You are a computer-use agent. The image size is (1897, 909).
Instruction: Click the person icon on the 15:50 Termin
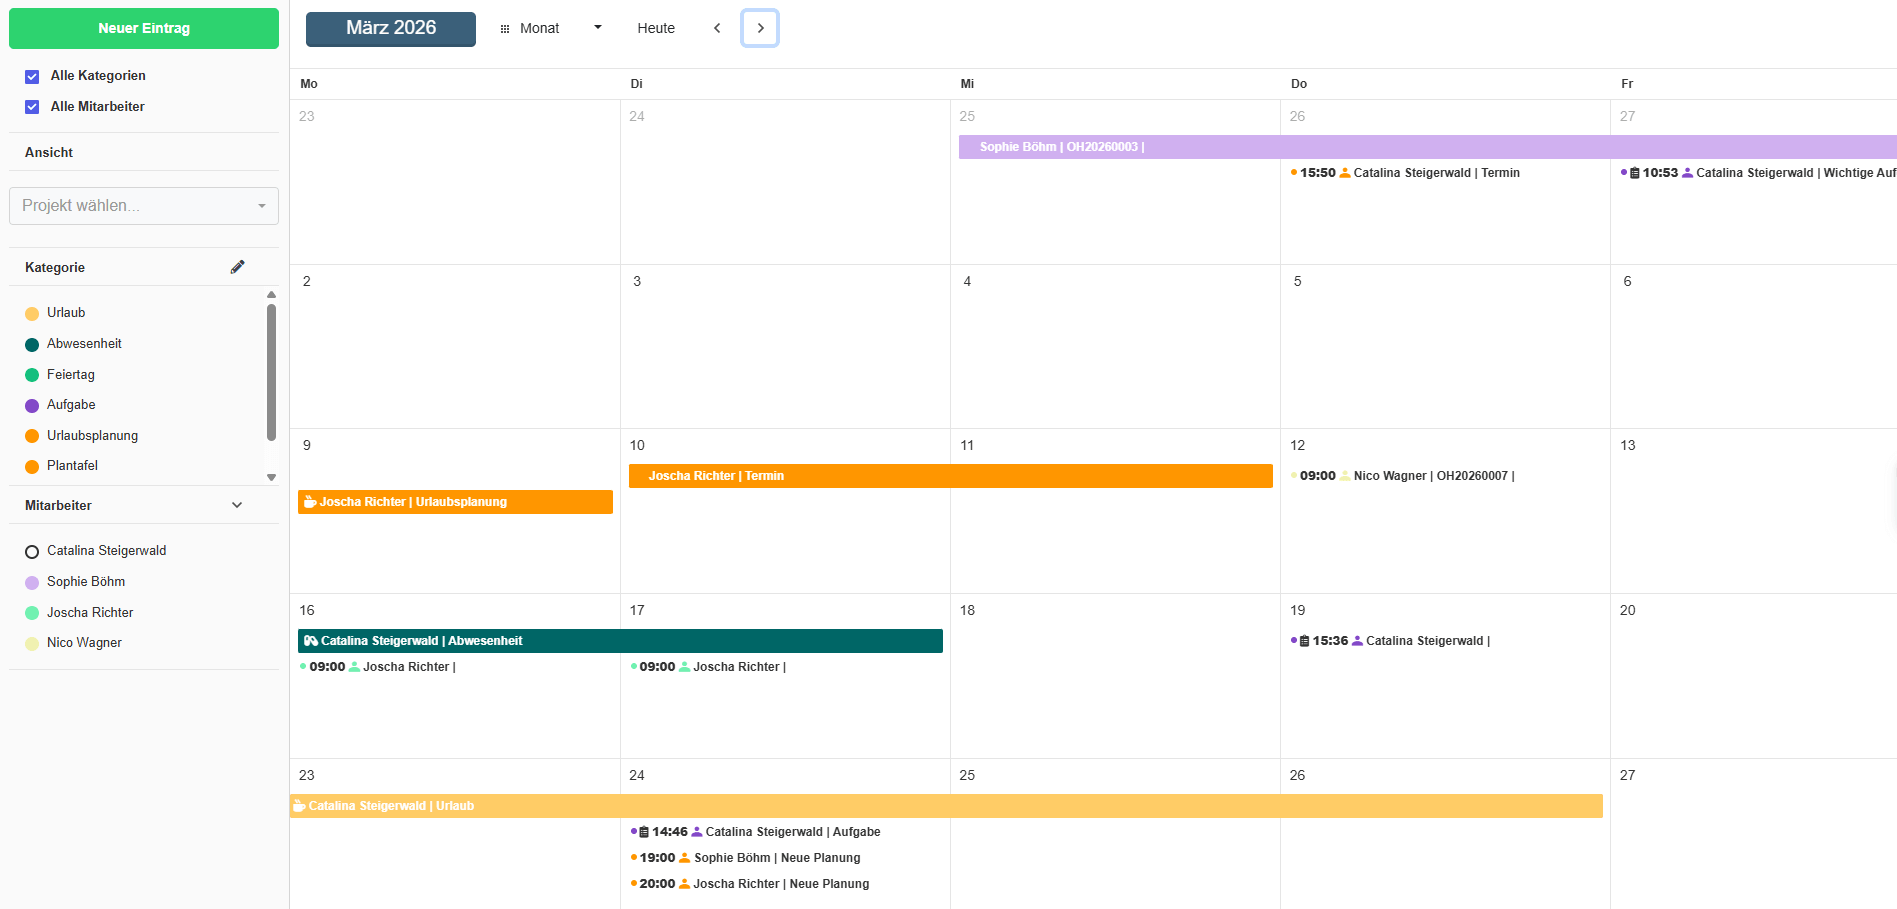[1345, 173]
